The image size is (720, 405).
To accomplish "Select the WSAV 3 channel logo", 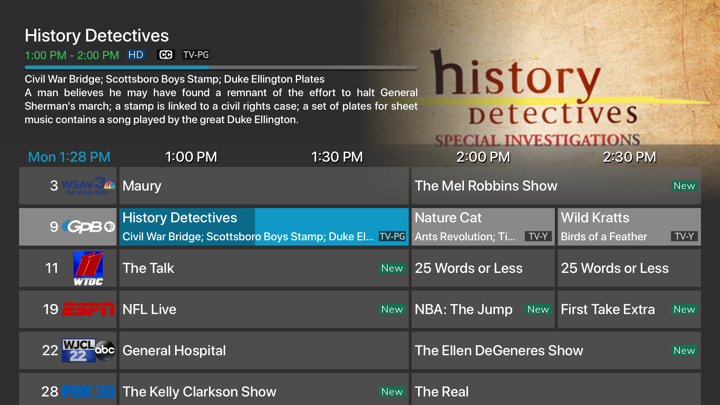I will click(x=88, y=186).
